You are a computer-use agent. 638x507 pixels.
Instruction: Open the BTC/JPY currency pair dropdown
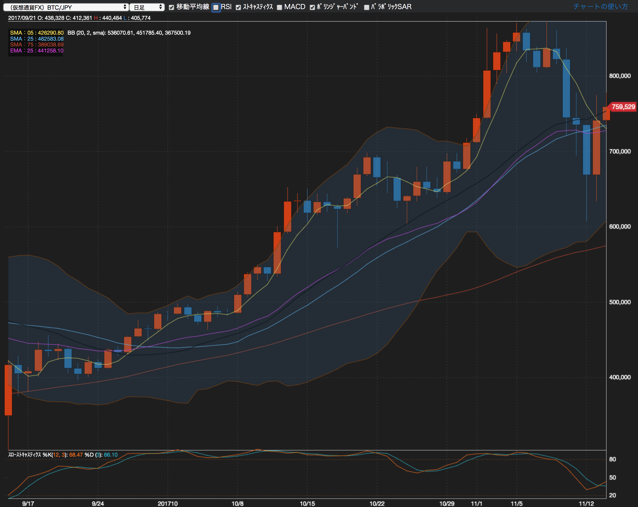point(66,7)
